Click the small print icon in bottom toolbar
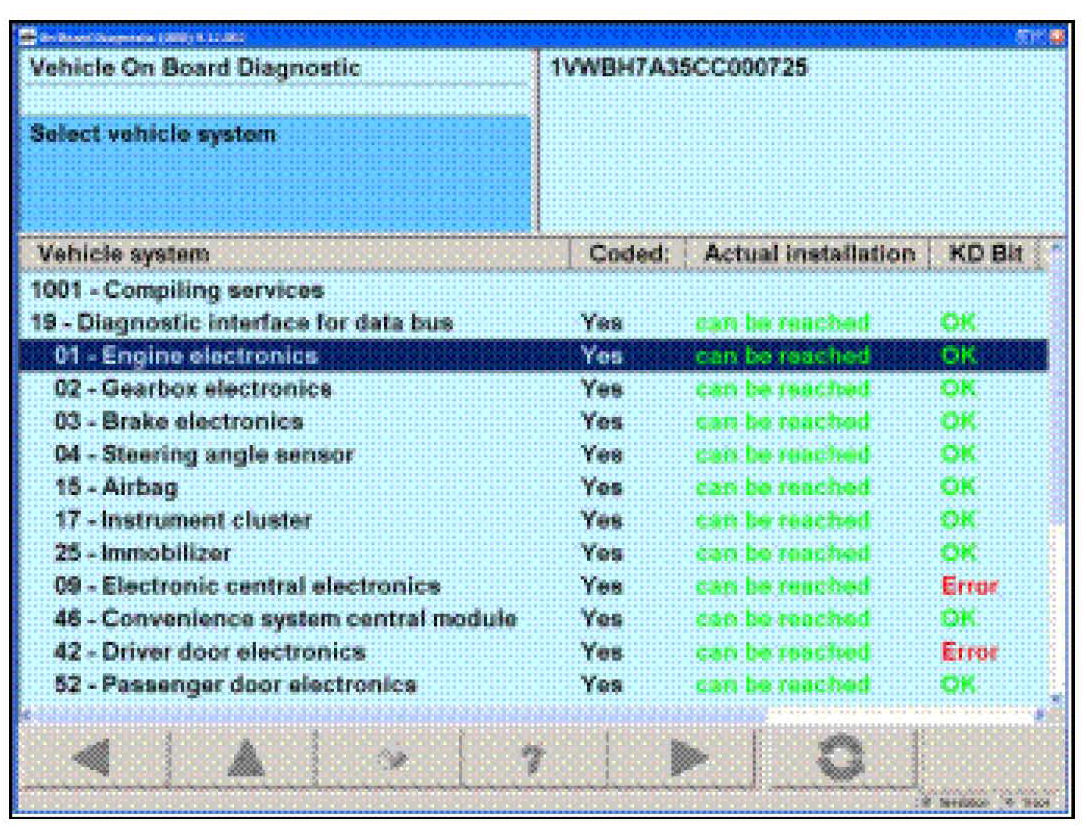The width and height of the screenshot is (1087, 834). coord(387,760)
